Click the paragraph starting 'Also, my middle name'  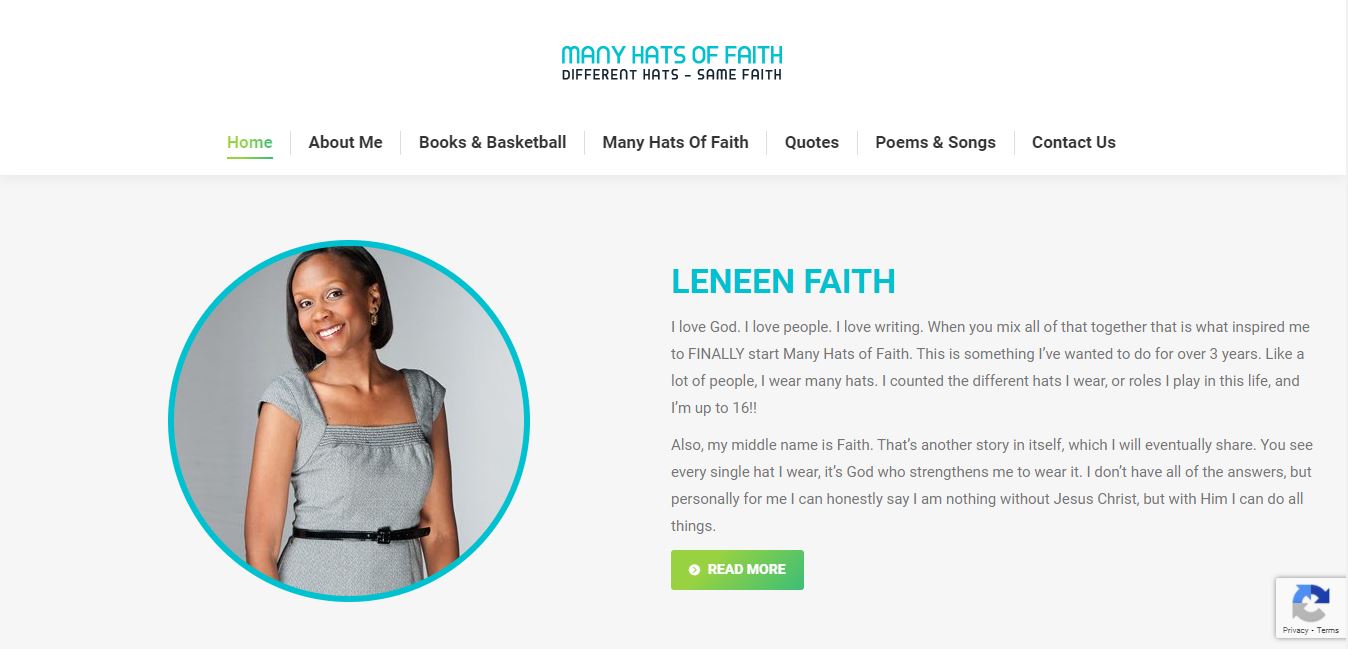[x=992, y=485]
